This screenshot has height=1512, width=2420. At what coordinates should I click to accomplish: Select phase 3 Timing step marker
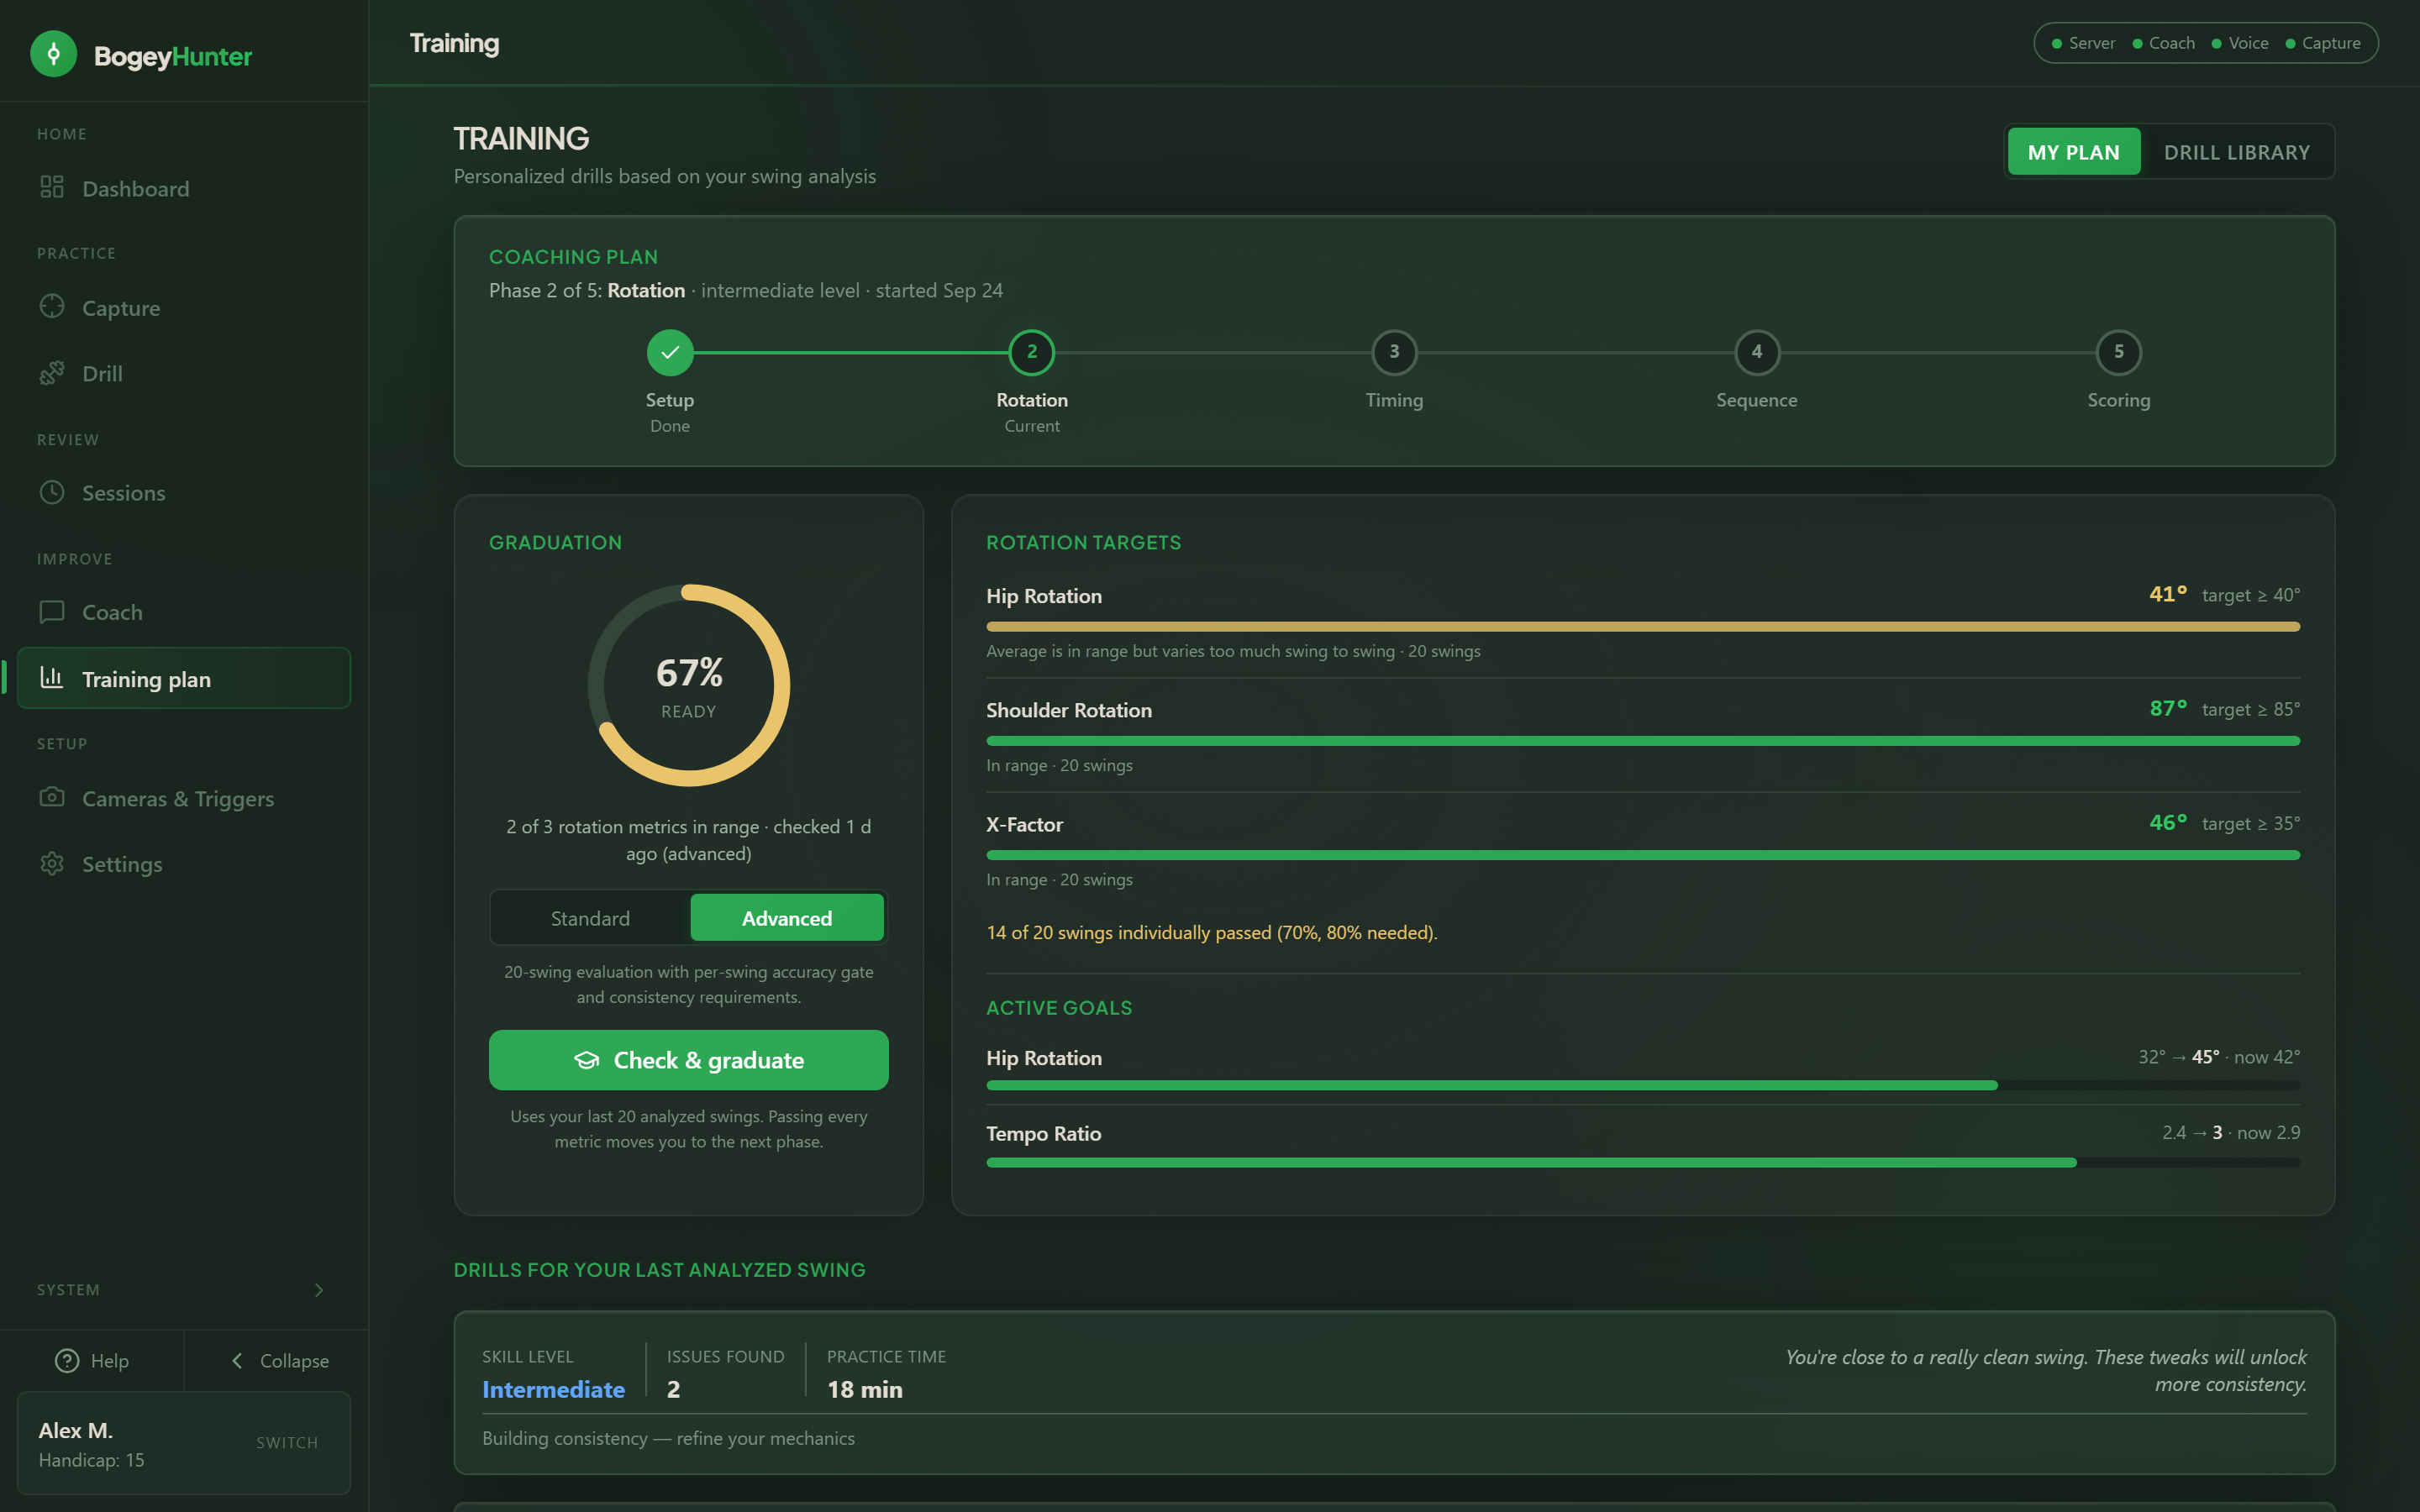click(1394, 352)
